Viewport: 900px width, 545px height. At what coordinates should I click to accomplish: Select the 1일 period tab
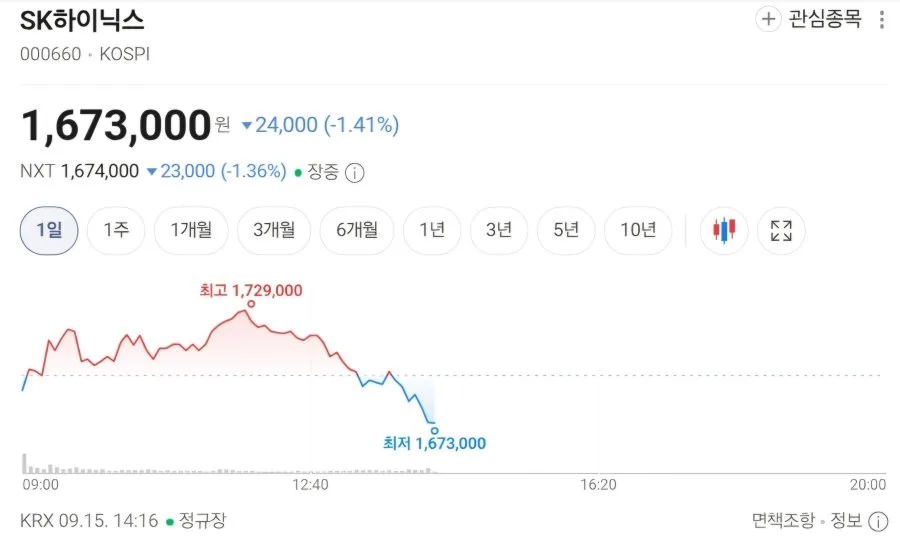point(49,231)
